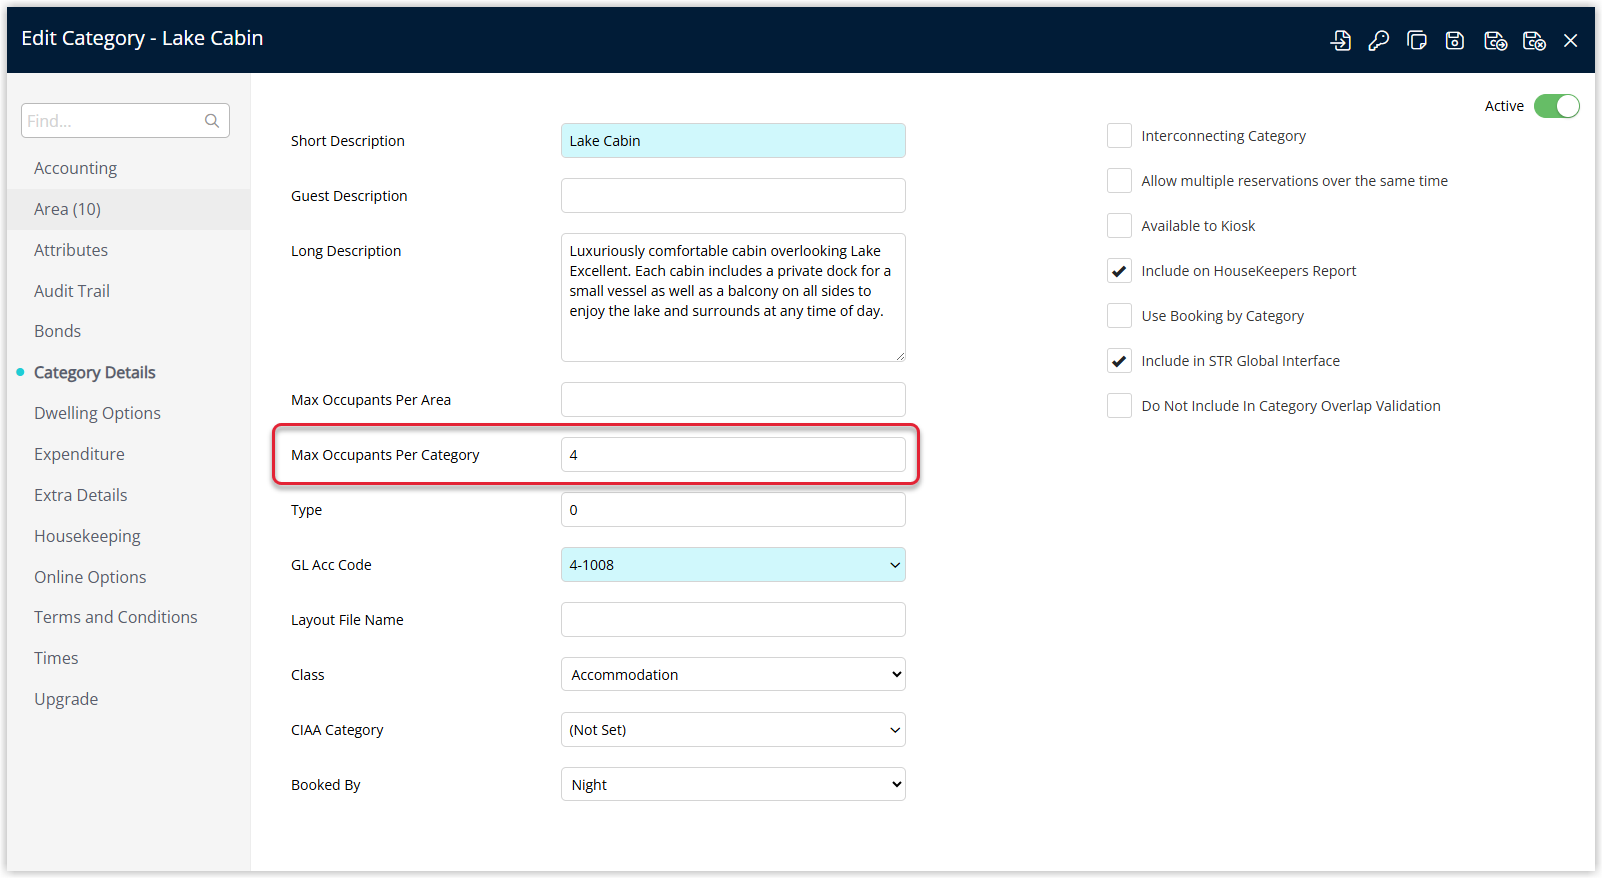The width and height of the screenshot is (1603, 879).
Task: Open Housekeeping section
Action: click(x=87, y=536)
